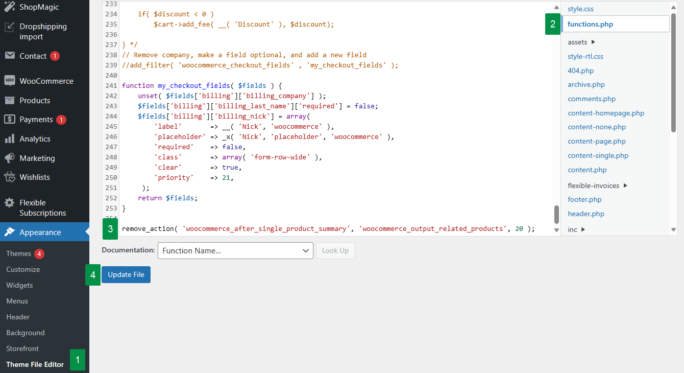Open the Themes submenu item

pos(18,253)
